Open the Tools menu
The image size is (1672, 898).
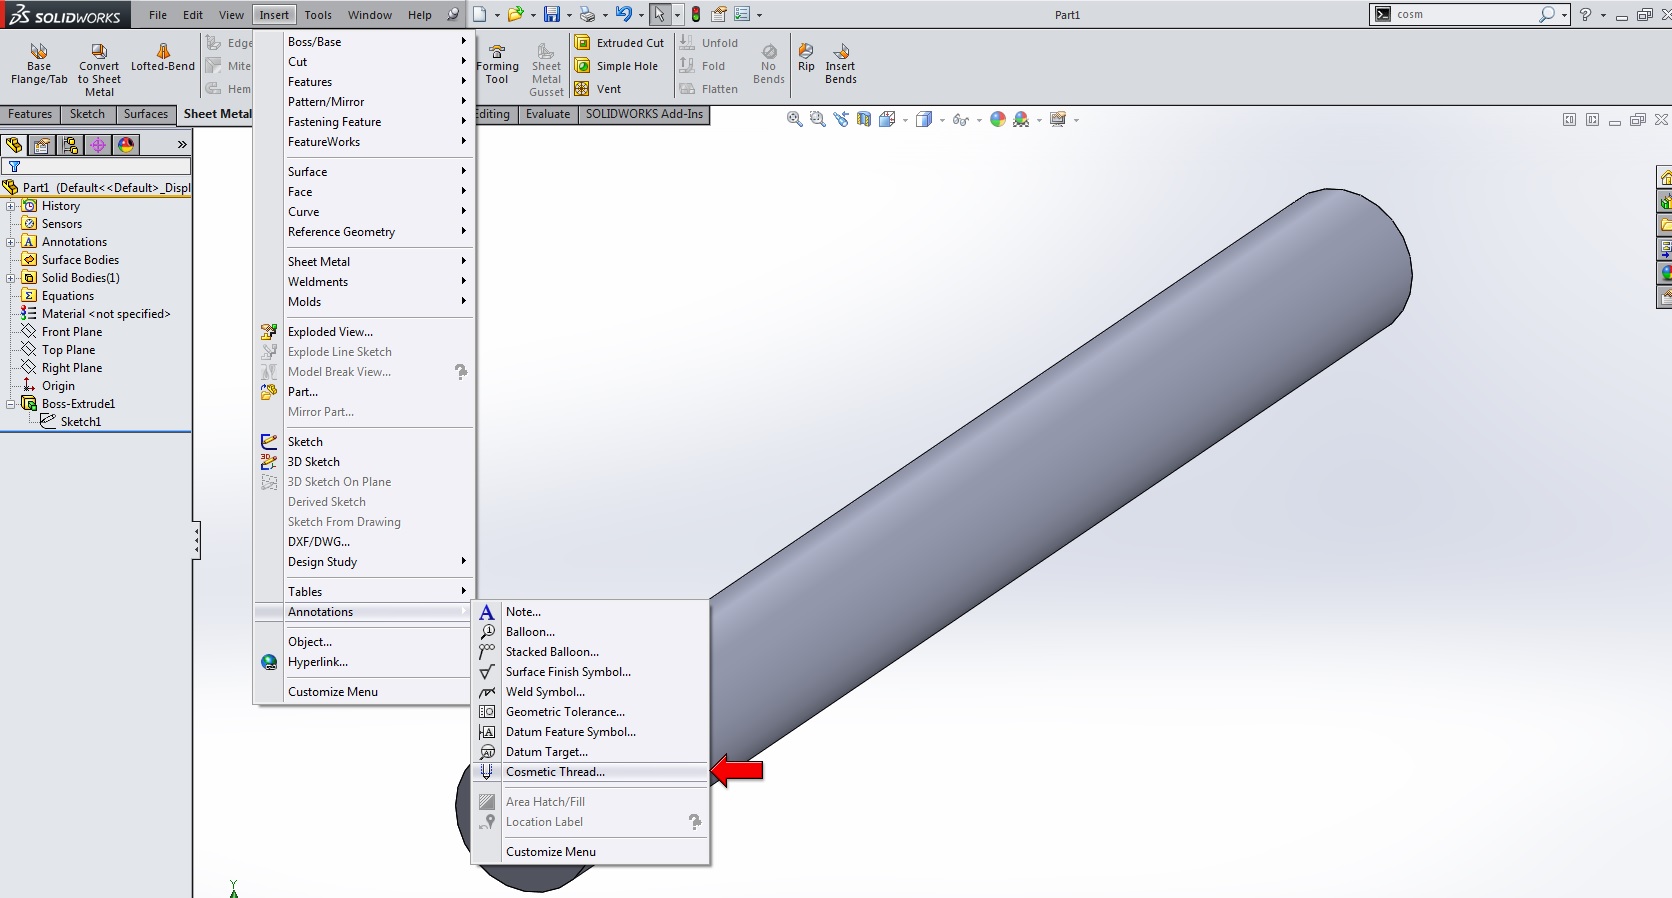318,15
